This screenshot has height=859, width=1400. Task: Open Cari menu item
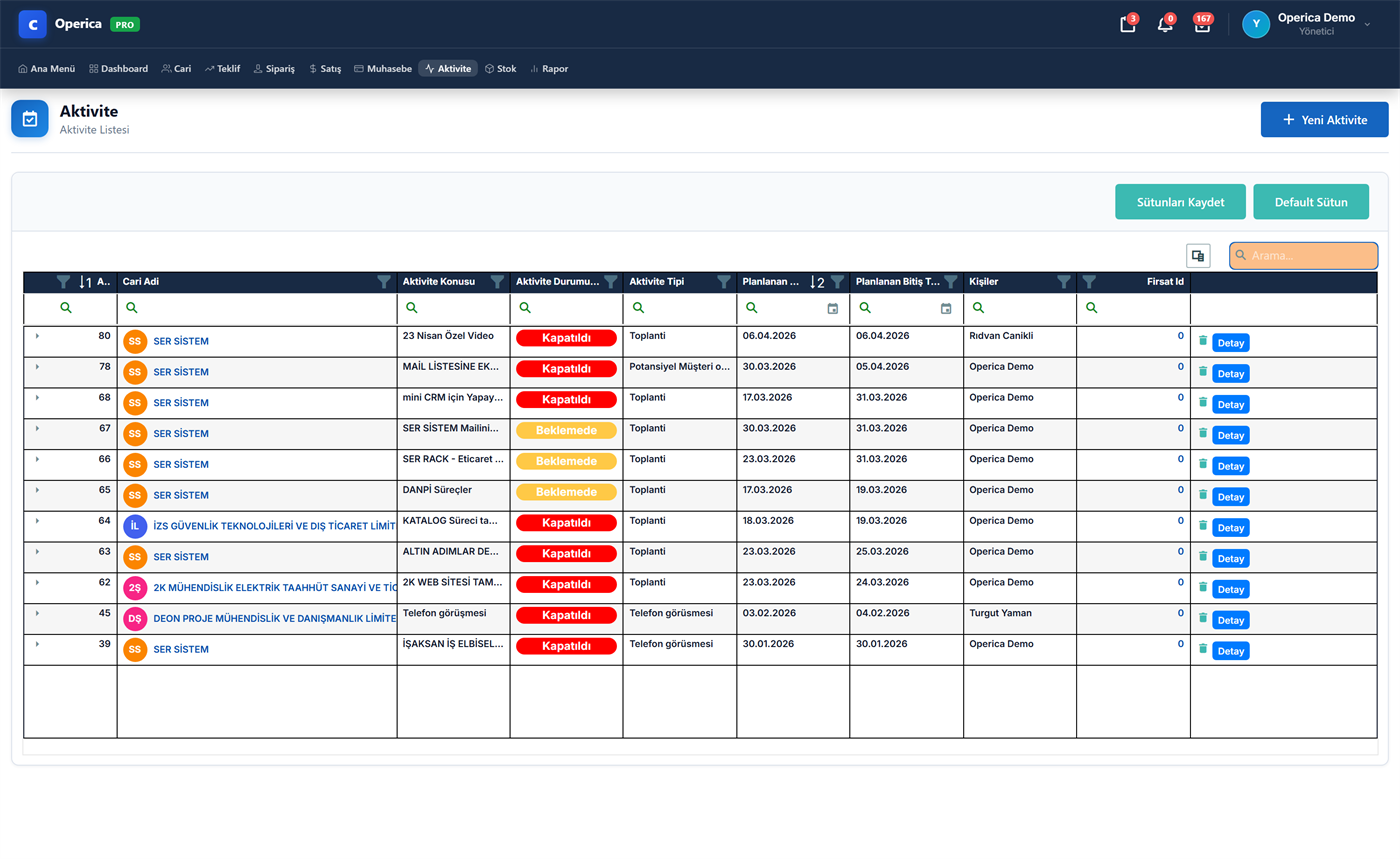pos(176,69)
